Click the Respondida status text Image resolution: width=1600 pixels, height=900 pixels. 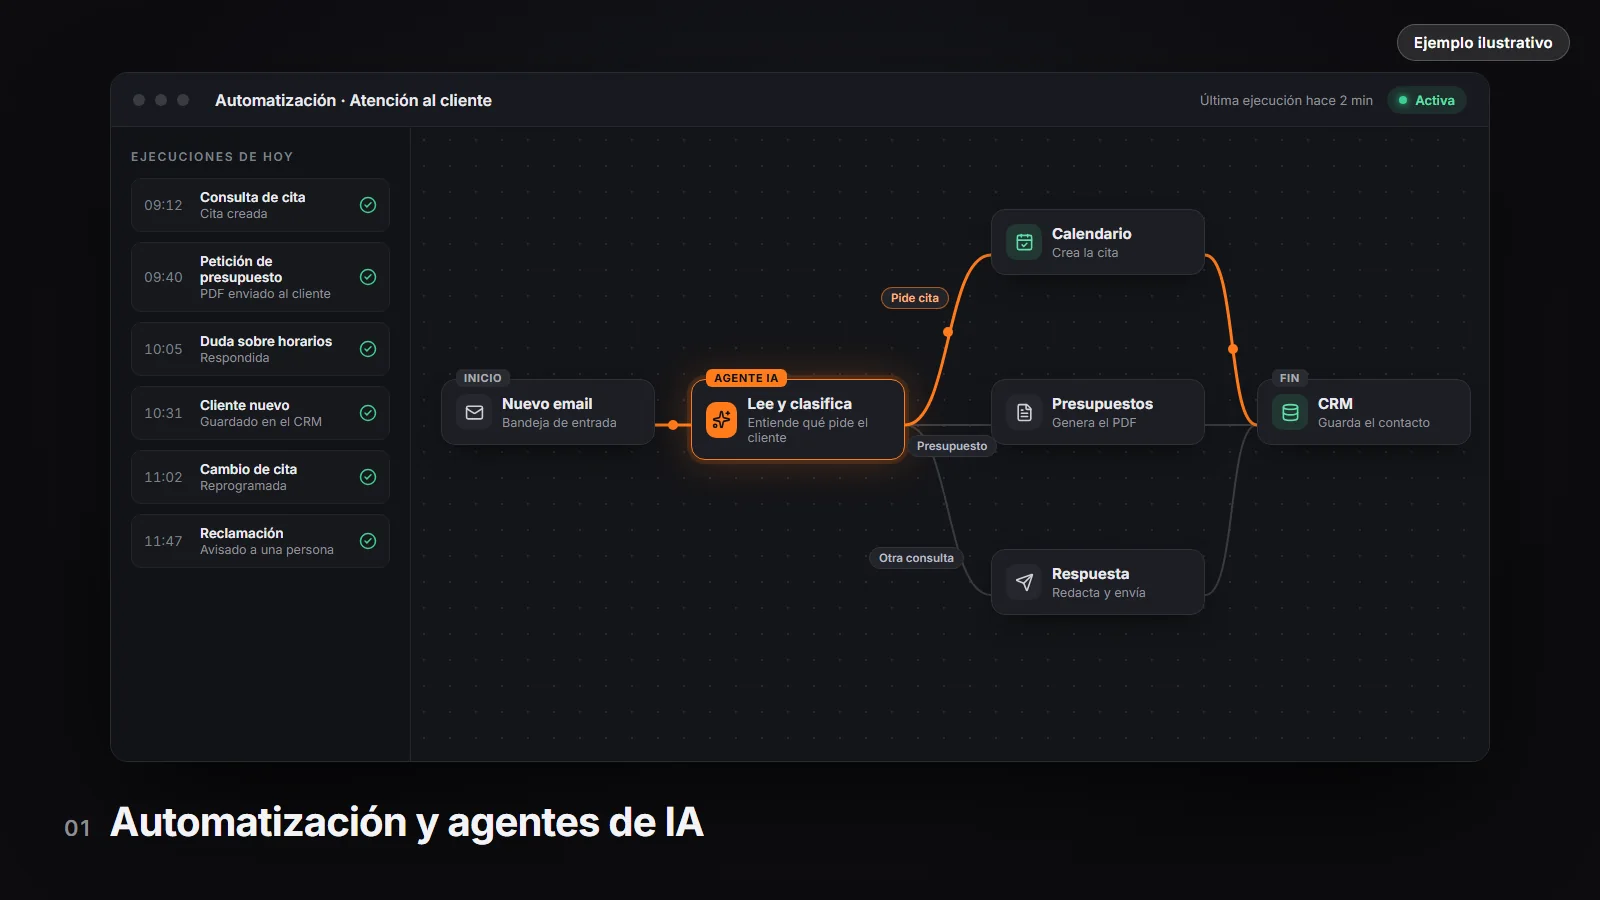(x=234, y=358)
